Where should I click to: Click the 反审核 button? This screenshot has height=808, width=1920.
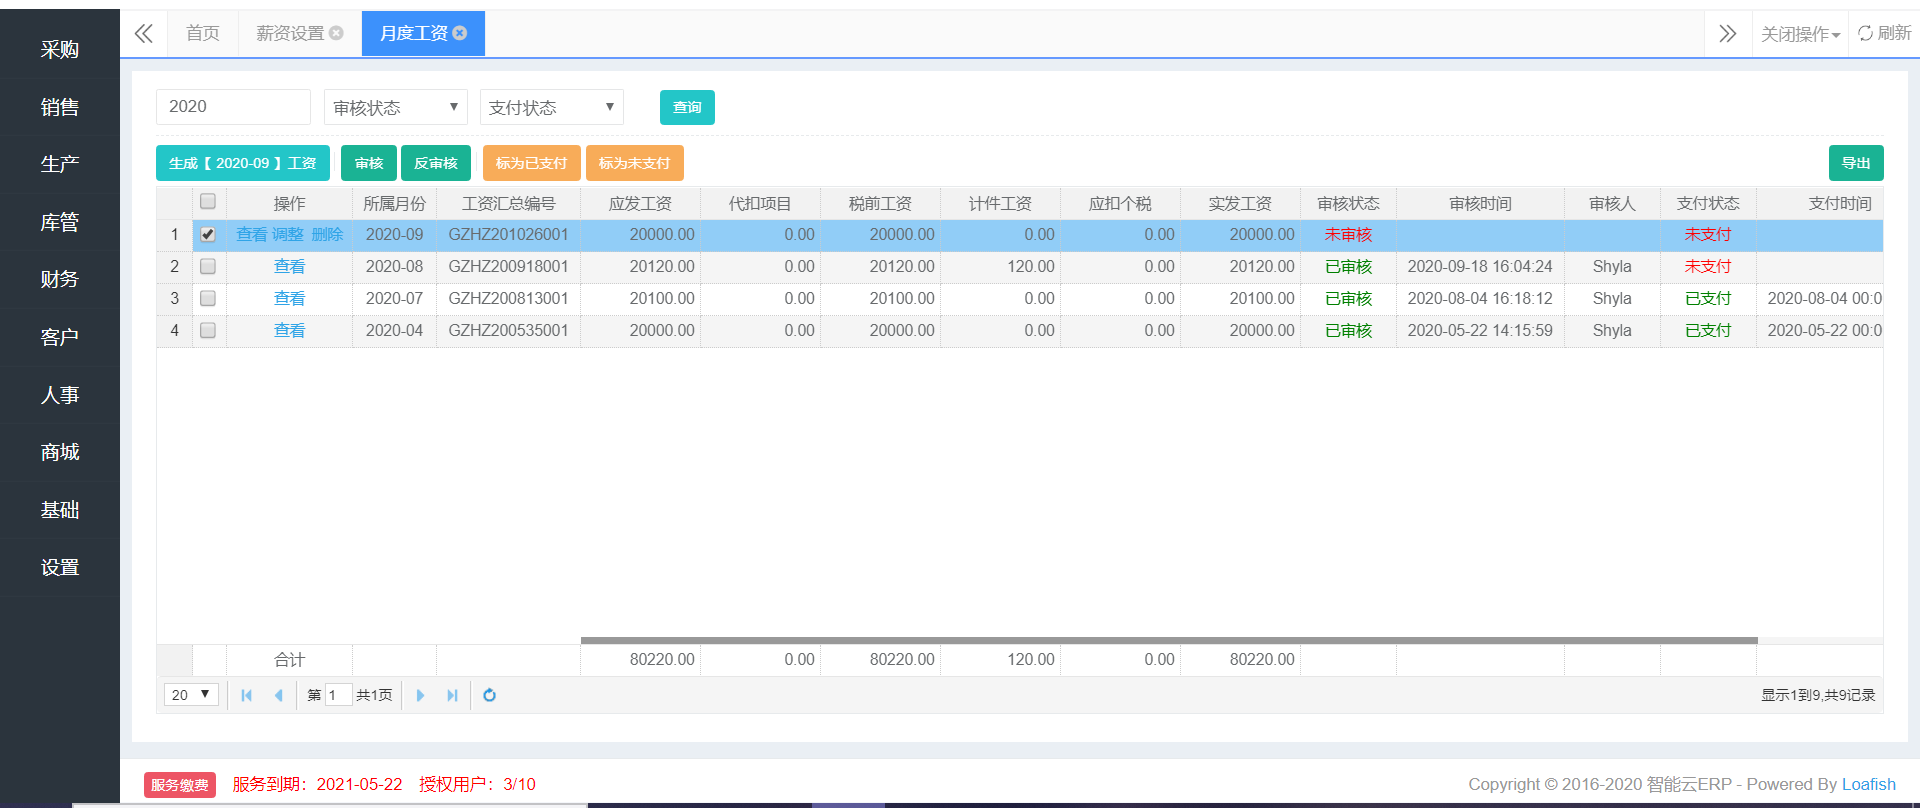pyautogui.click(x=436, y=163)
